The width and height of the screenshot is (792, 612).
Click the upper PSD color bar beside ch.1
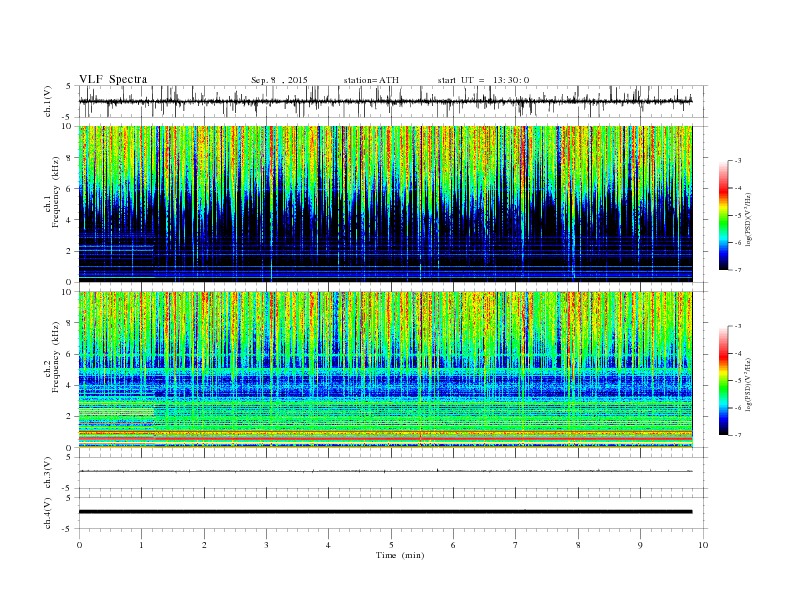723,216
